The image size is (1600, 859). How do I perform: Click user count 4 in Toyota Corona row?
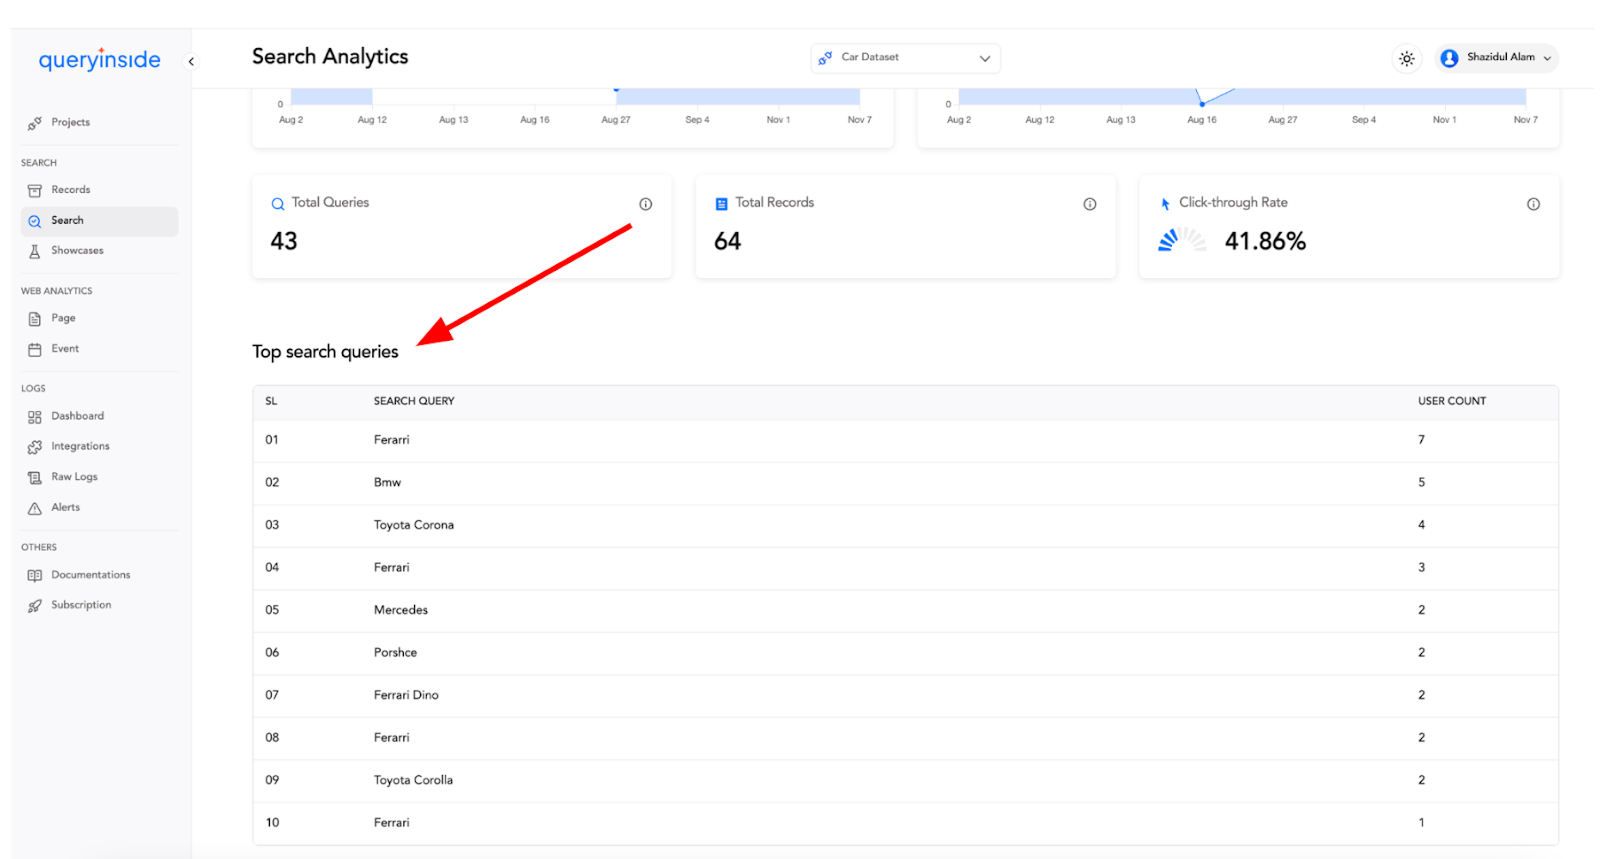(1421, 525)
